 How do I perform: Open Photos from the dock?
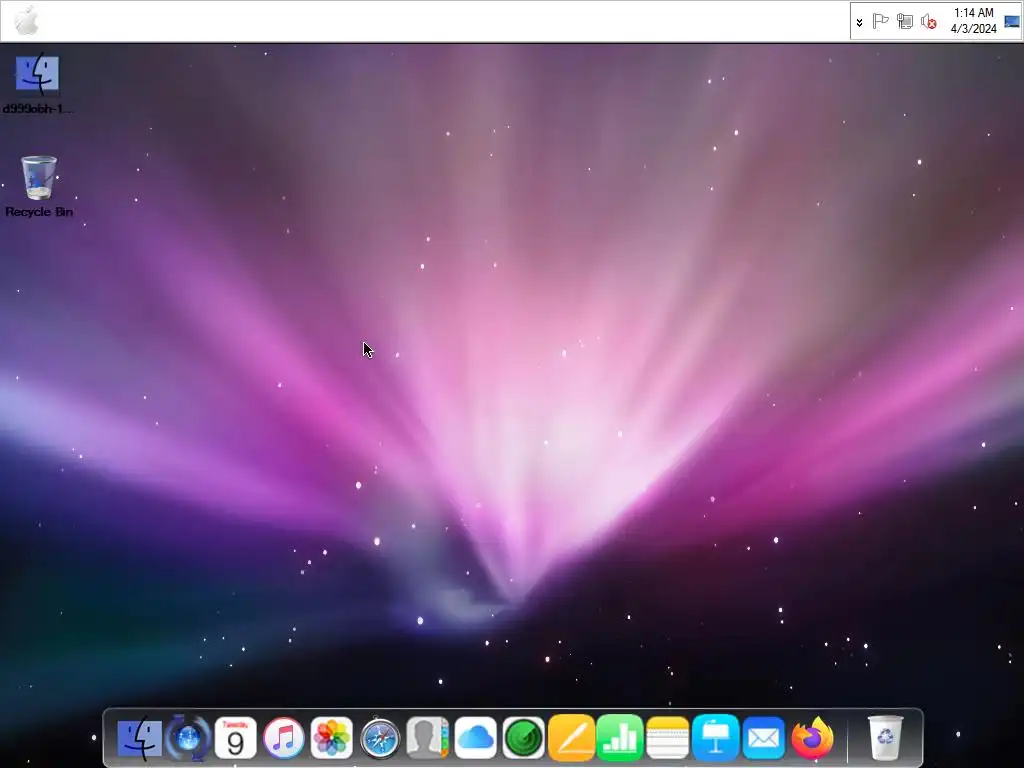[x=332, y=739]
